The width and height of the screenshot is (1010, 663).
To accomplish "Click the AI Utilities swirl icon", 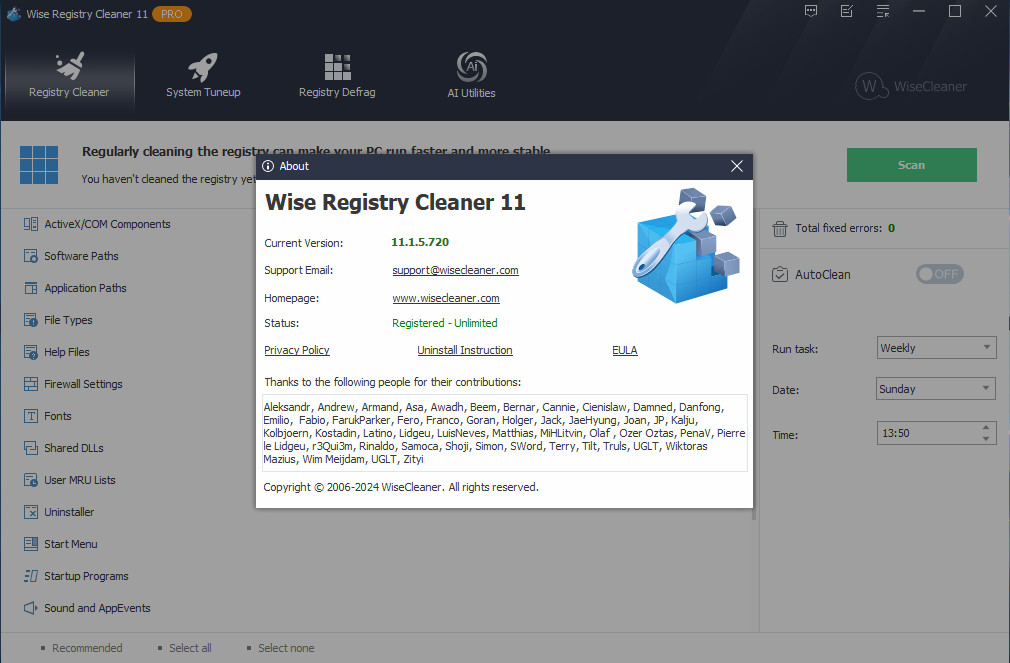I will coord(472,67).
